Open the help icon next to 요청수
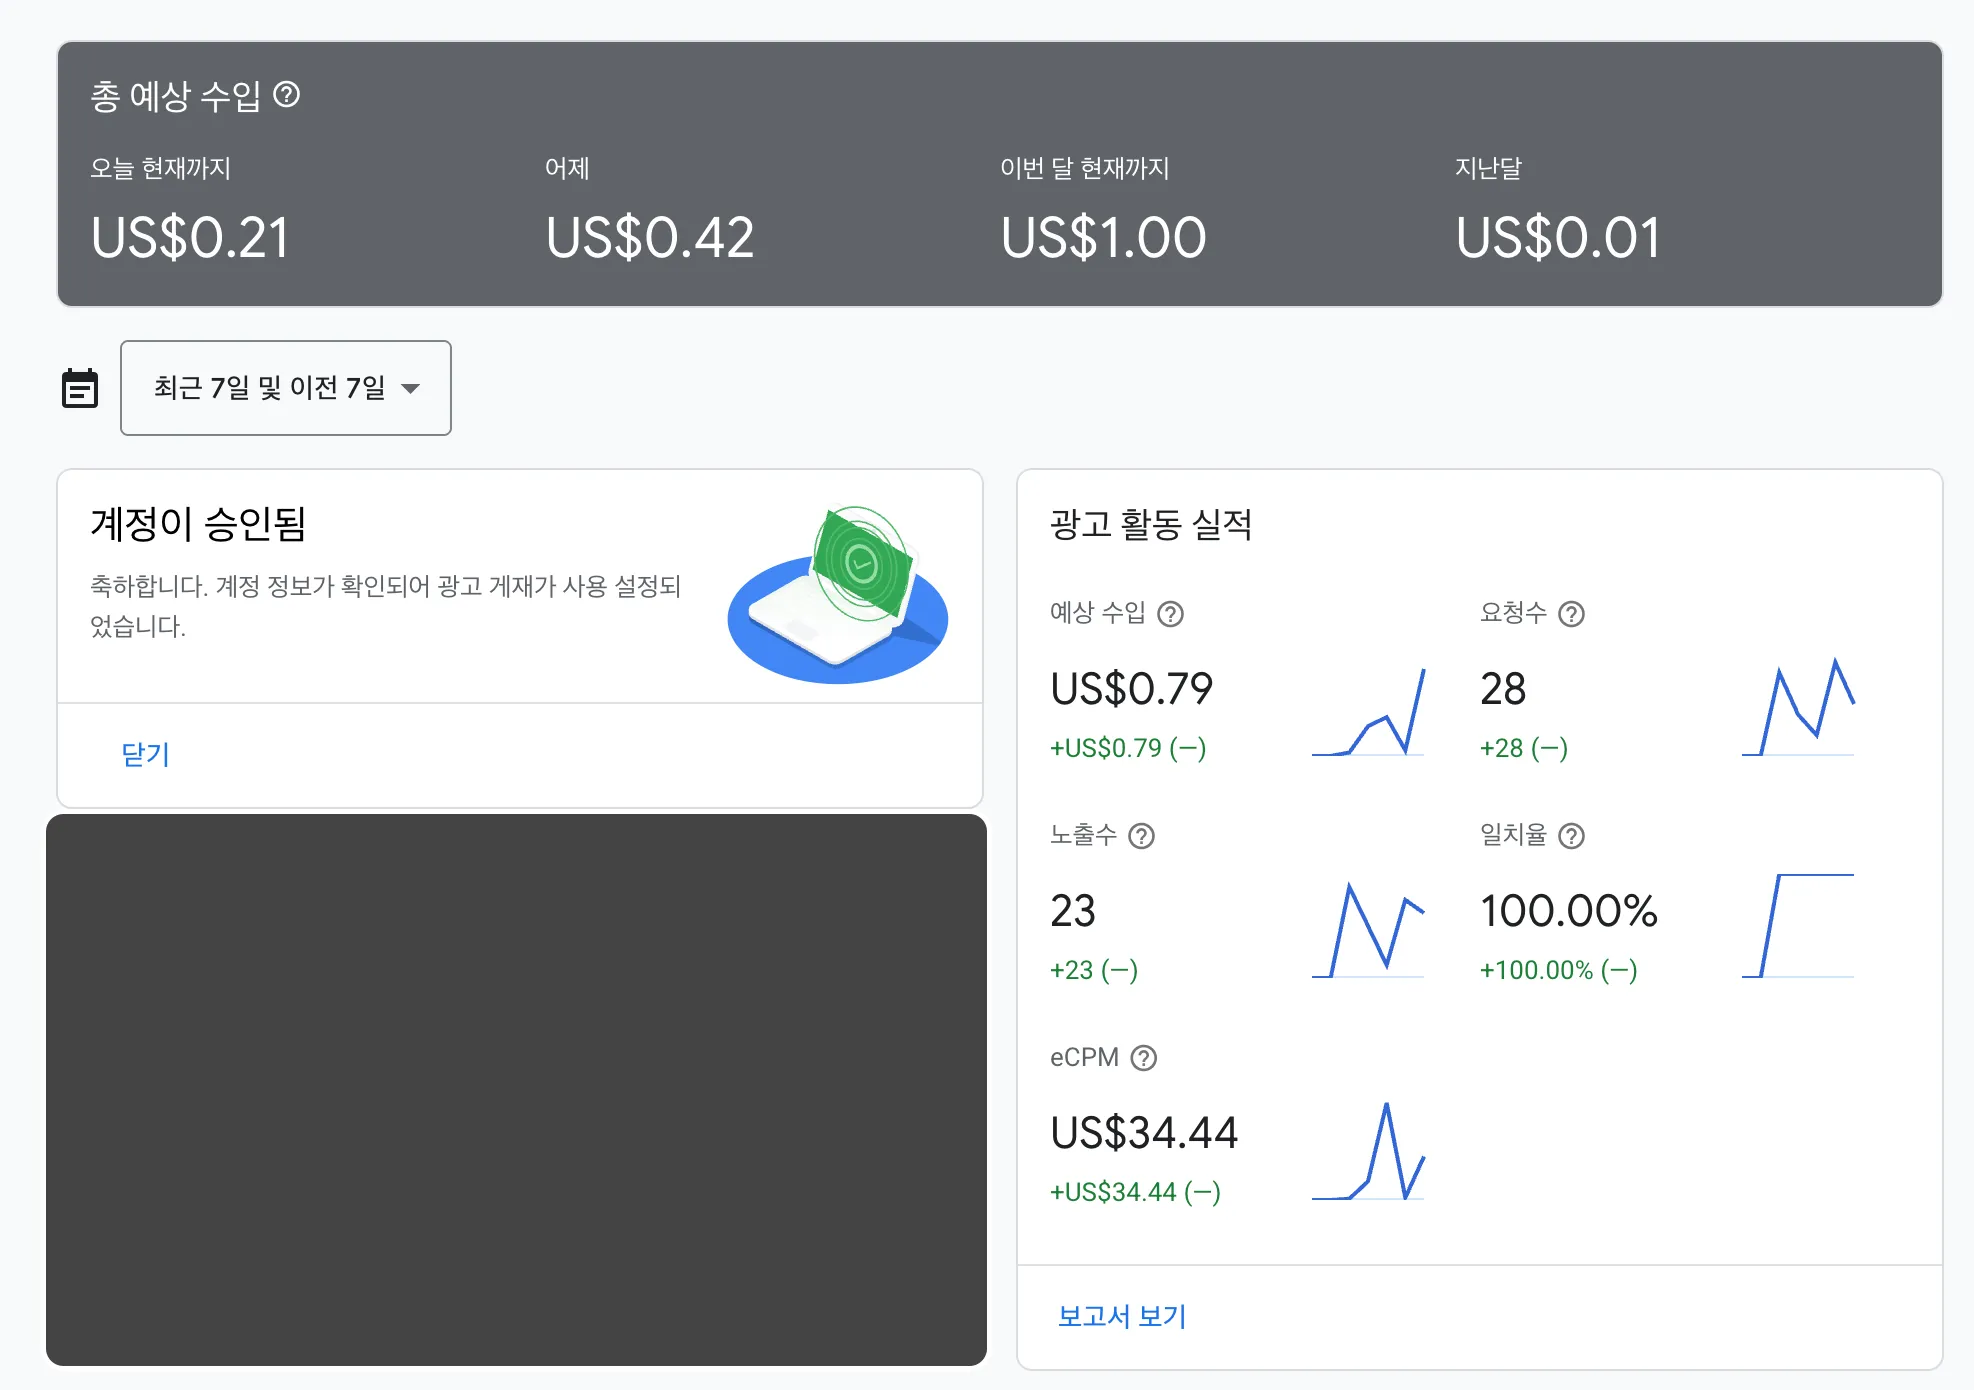Screen dimensions: 1974x1390 click(x=1573, y=615)
